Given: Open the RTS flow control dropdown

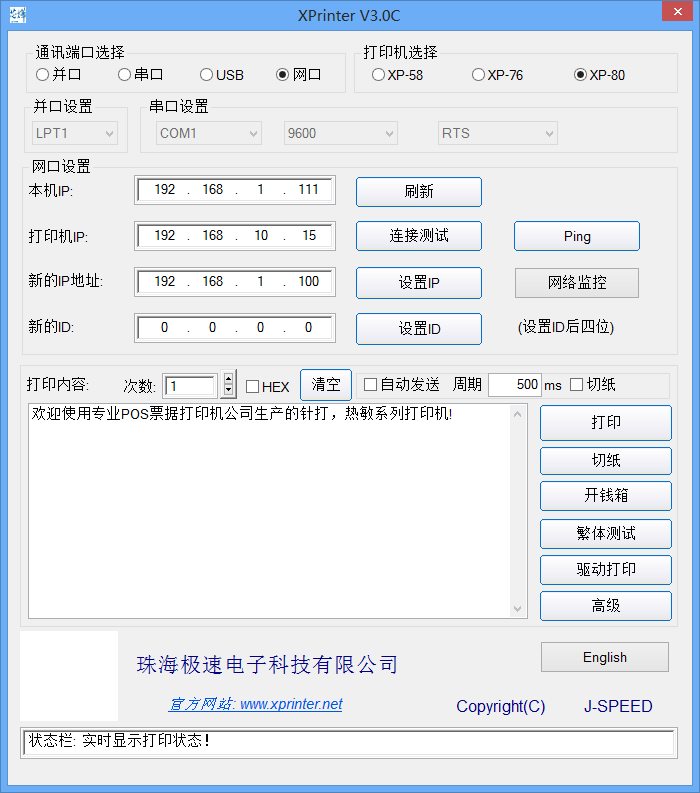Looking at the screenshot, I should pyautogui.click(x=498, y=134).
